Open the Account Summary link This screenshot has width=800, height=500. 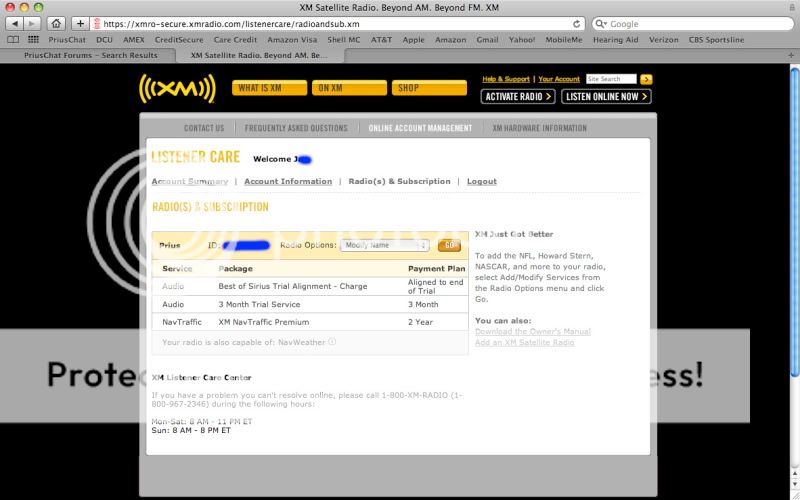coord(190,181)
